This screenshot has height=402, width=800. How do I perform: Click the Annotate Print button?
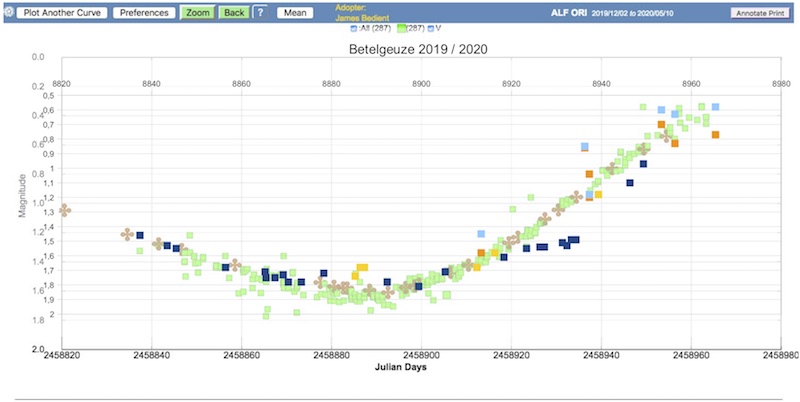763,13
